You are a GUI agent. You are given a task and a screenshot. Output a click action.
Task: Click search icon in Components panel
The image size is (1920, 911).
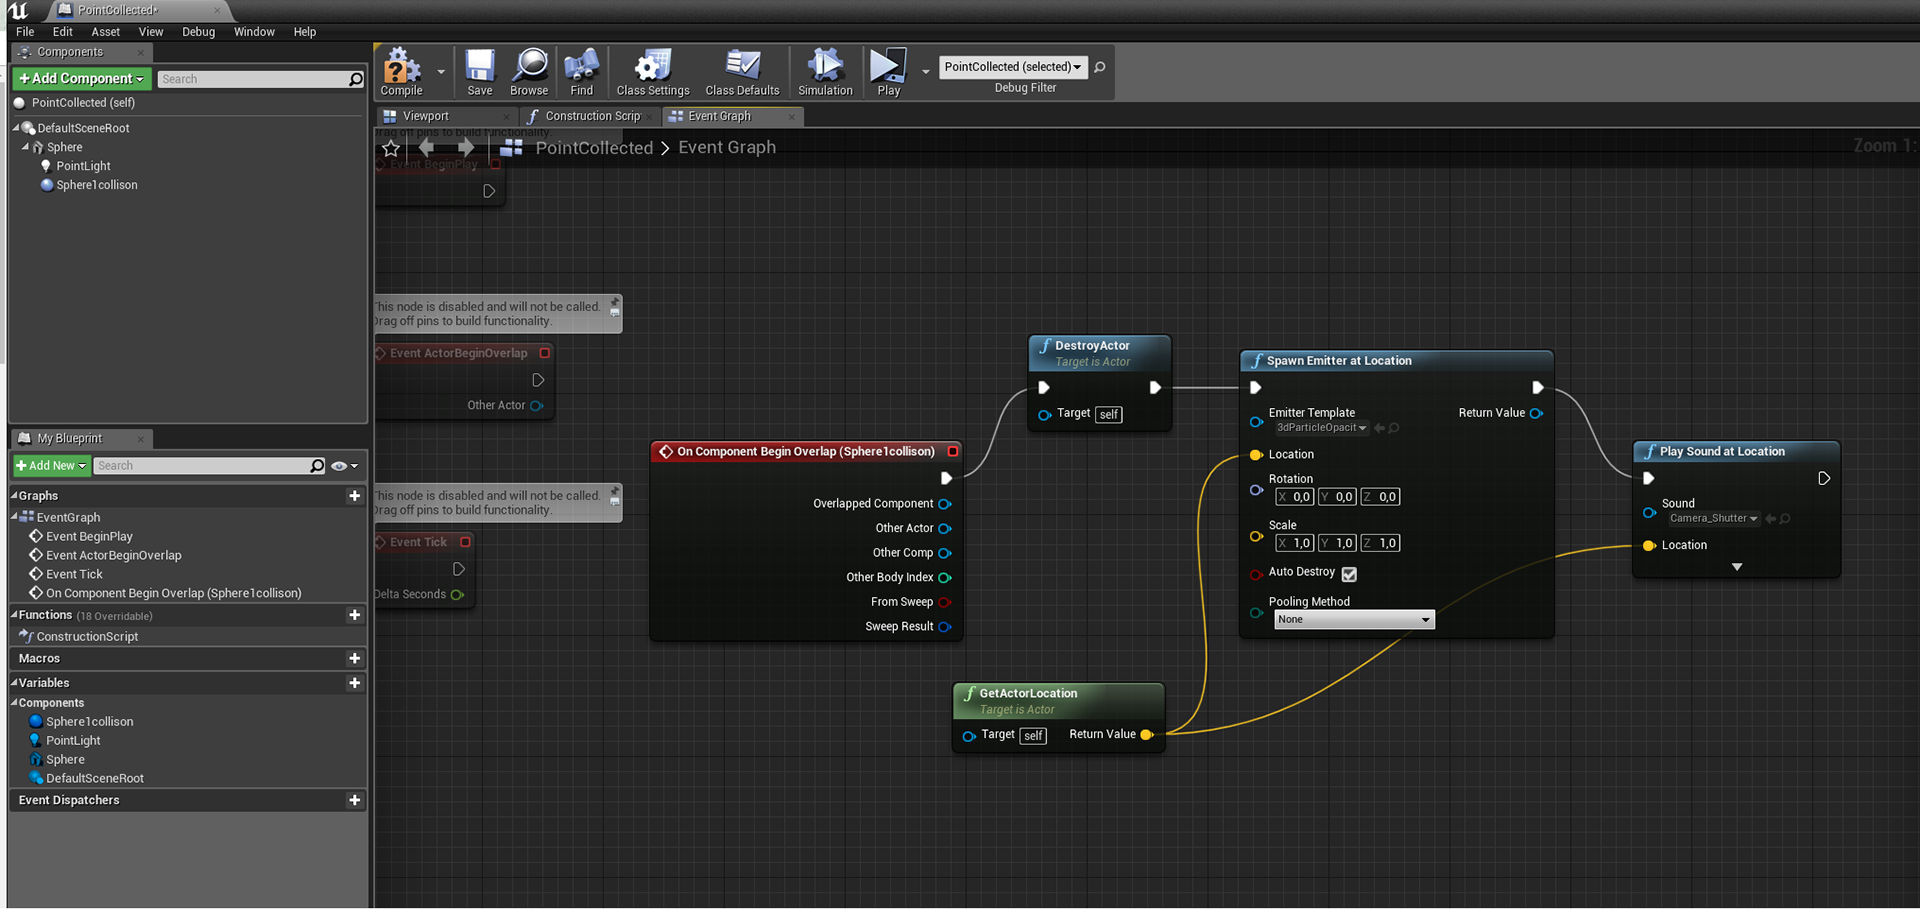click(355, 79)
